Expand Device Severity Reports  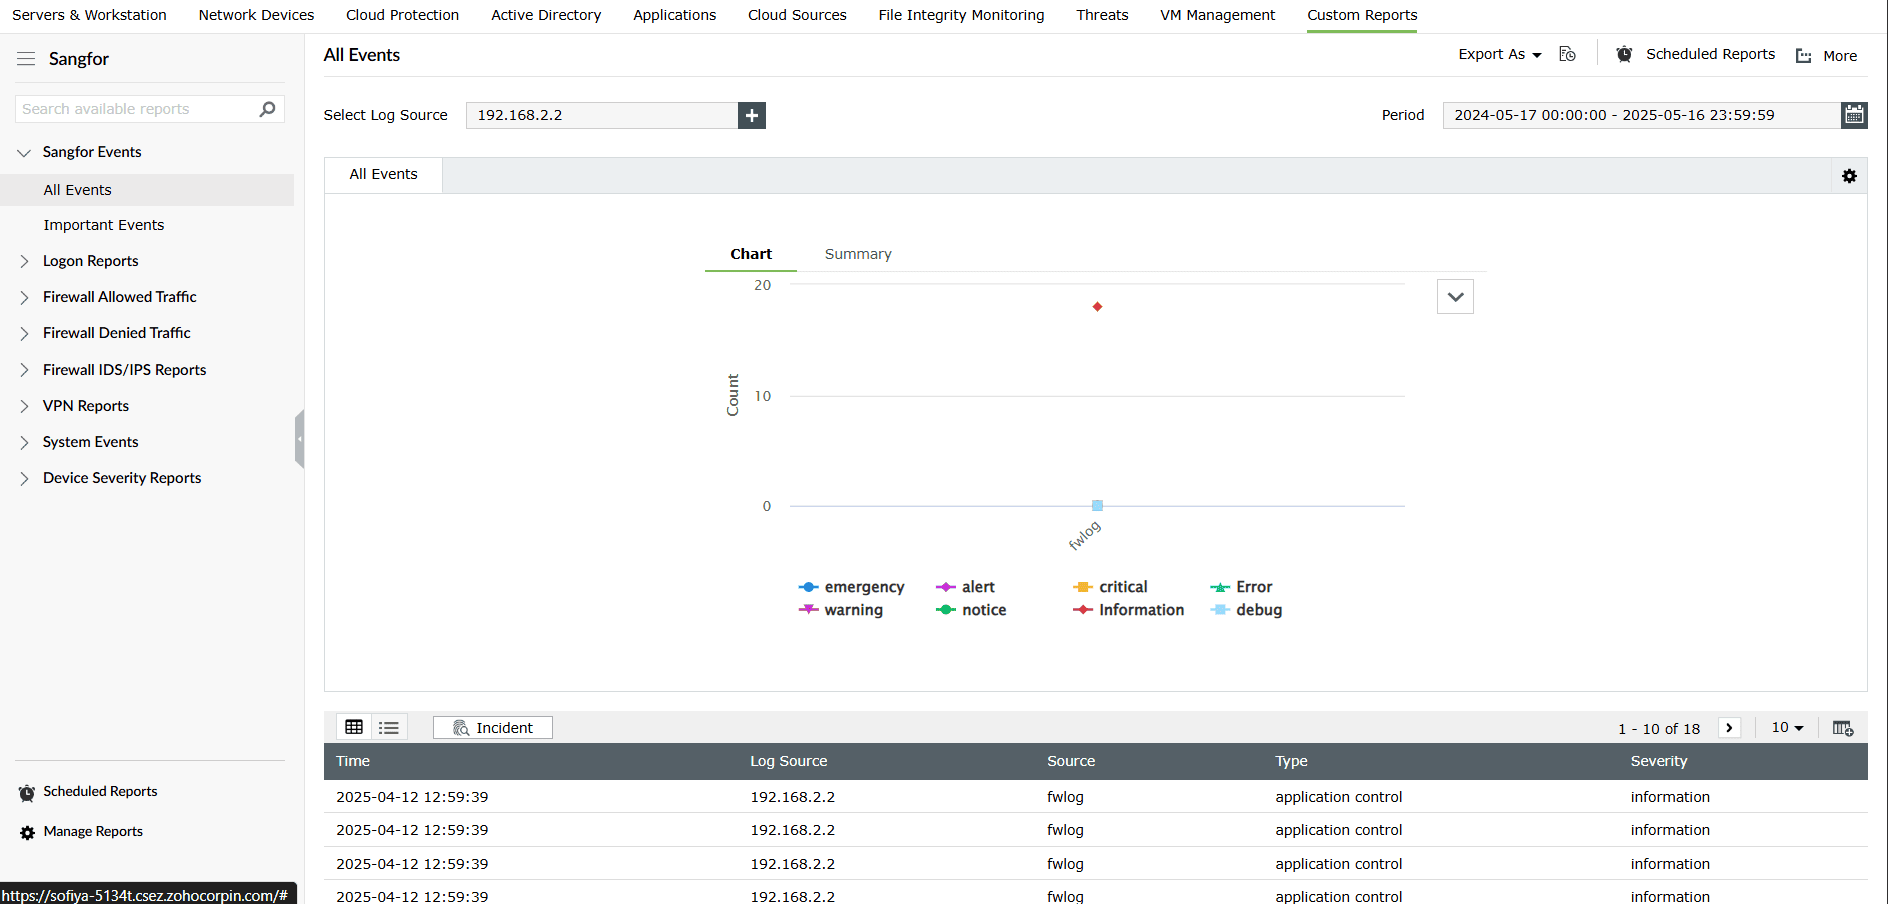(x=24, y=478)
